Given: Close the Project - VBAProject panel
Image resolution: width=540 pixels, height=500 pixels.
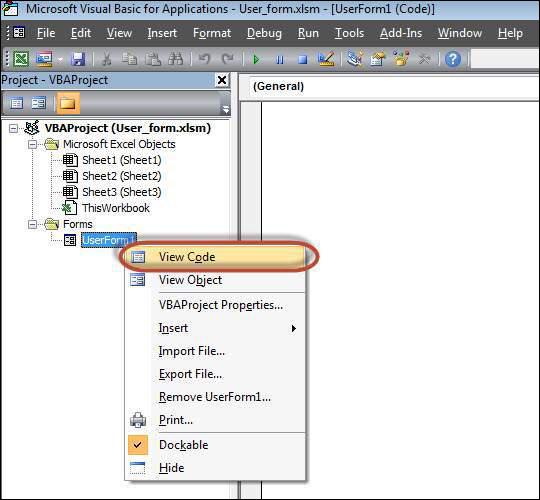Looking at the screenshot, I should [222, 80].
